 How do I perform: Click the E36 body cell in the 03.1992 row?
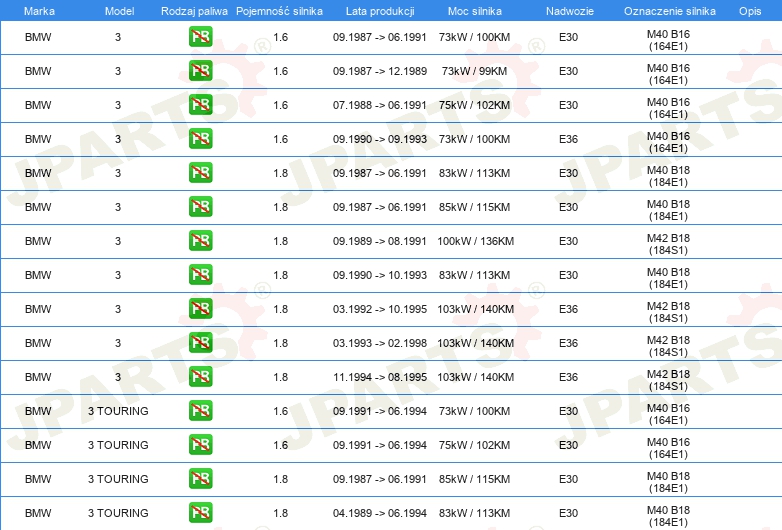click(569, 309)
